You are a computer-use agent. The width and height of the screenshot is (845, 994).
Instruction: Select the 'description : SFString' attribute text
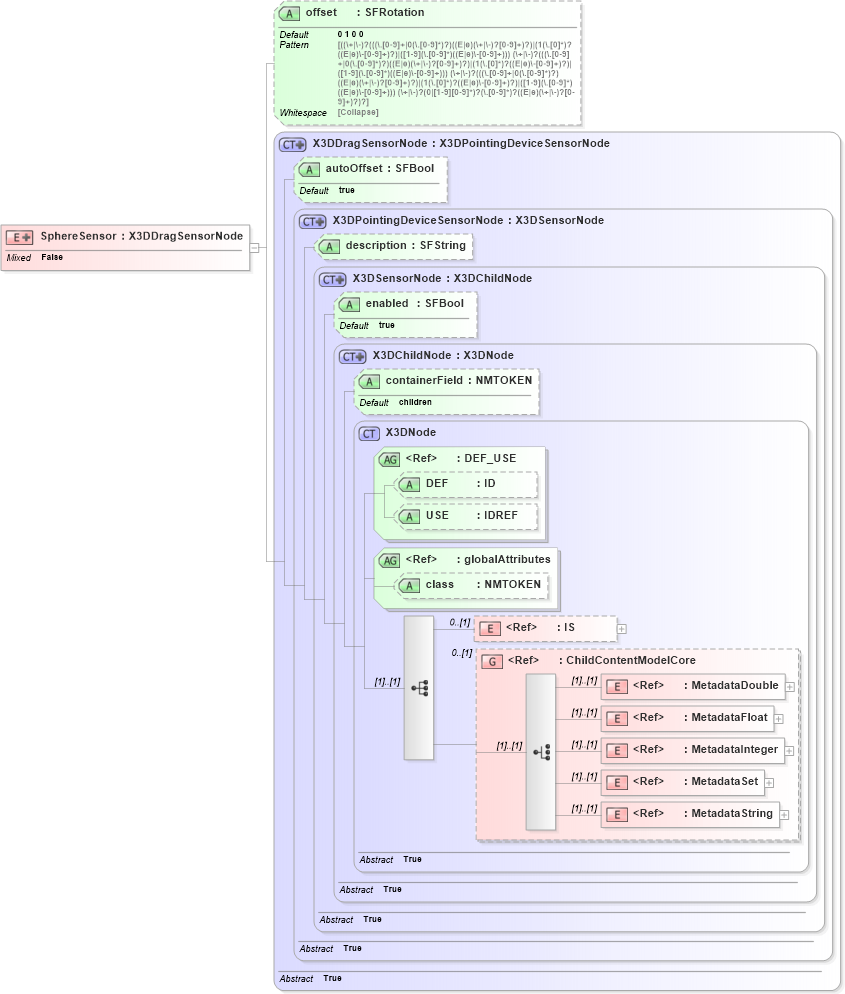(406, 245)
